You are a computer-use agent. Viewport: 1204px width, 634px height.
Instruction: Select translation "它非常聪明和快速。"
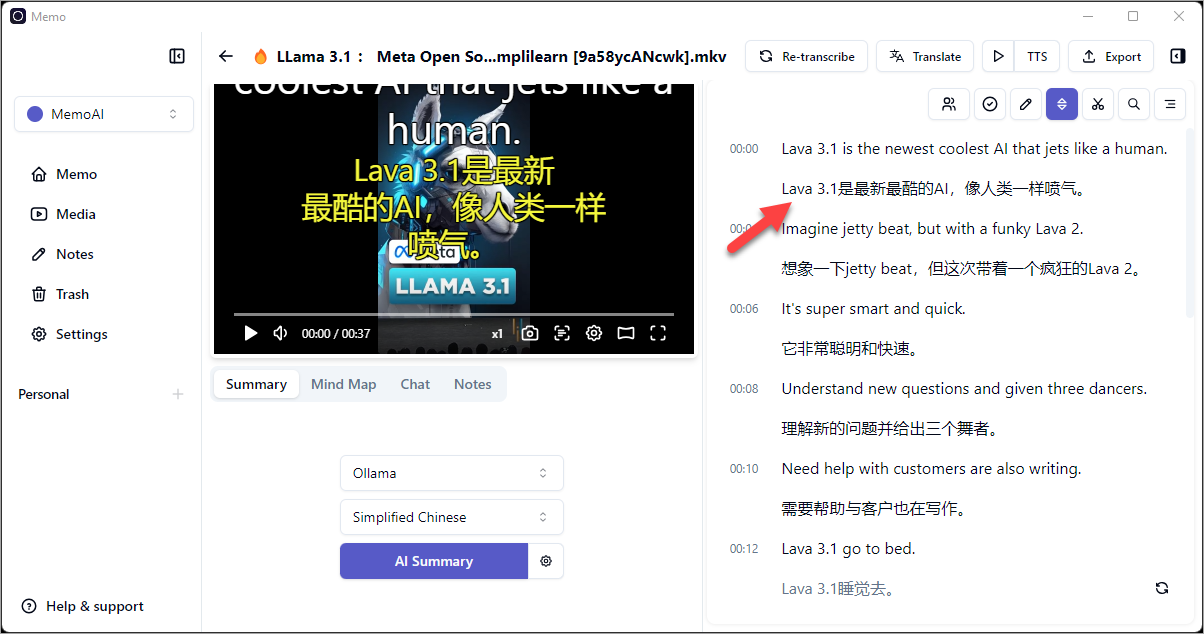pos(850,349)
